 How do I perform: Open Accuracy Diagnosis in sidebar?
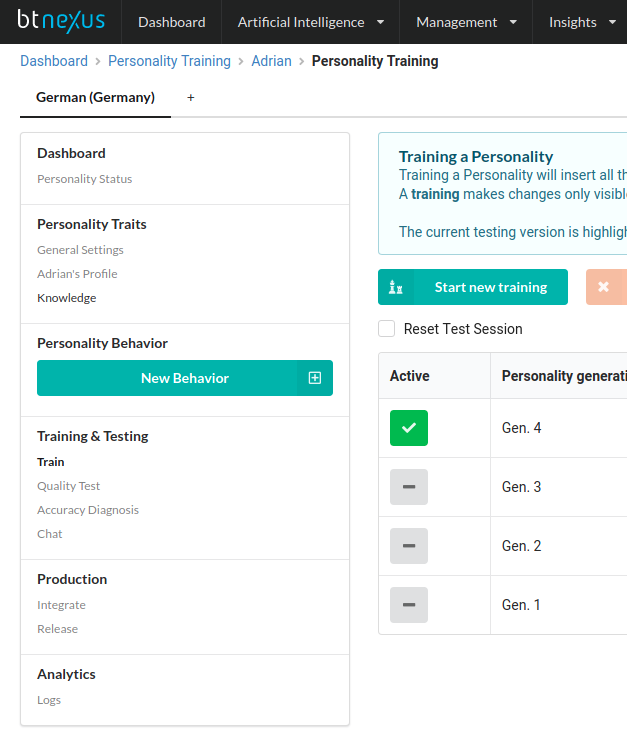(88, 510)
